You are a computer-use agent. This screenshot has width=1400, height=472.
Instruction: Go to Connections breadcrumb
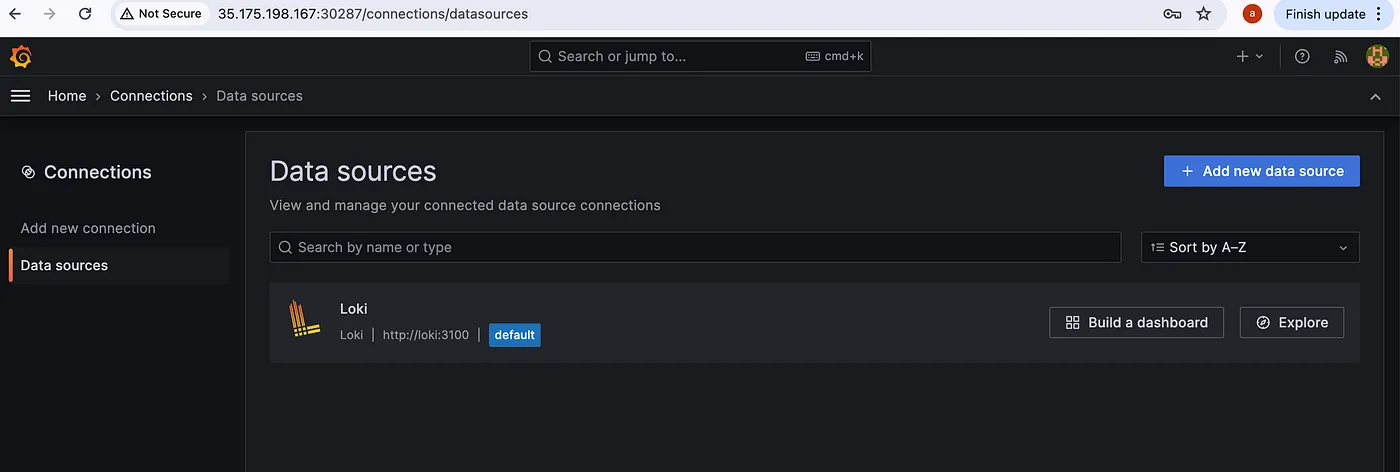pos(151,96)
